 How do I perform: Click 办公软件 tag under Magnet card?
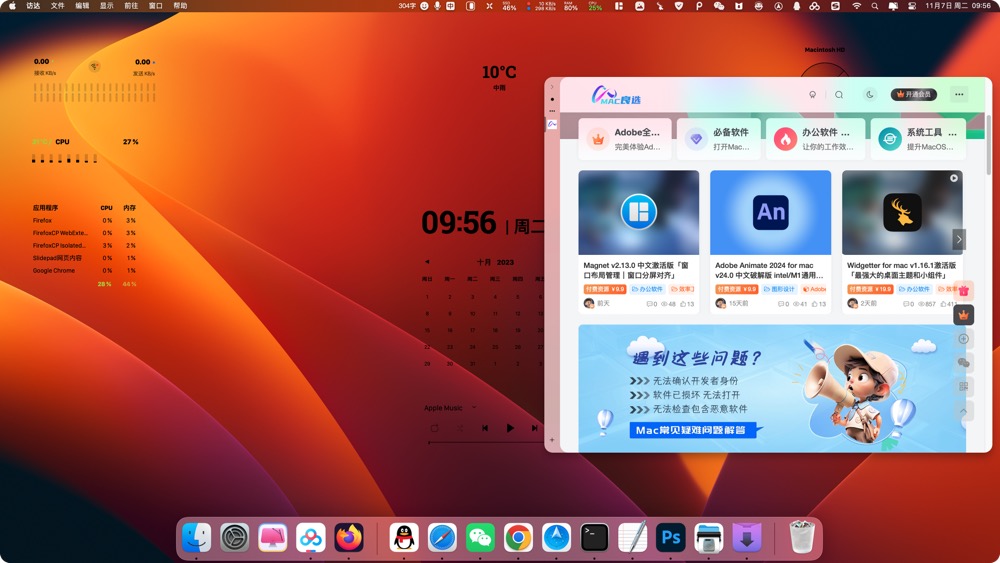pos(647,289)
